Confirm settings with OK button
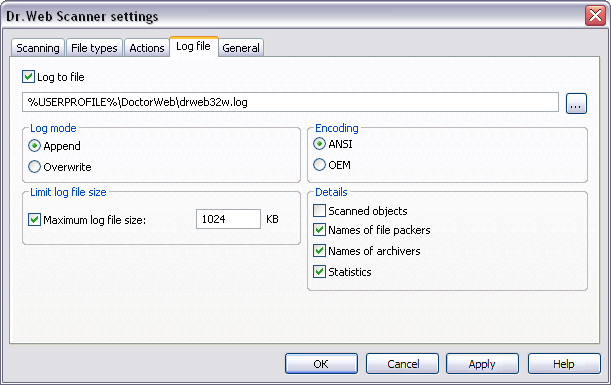 [x=321, y=364]
